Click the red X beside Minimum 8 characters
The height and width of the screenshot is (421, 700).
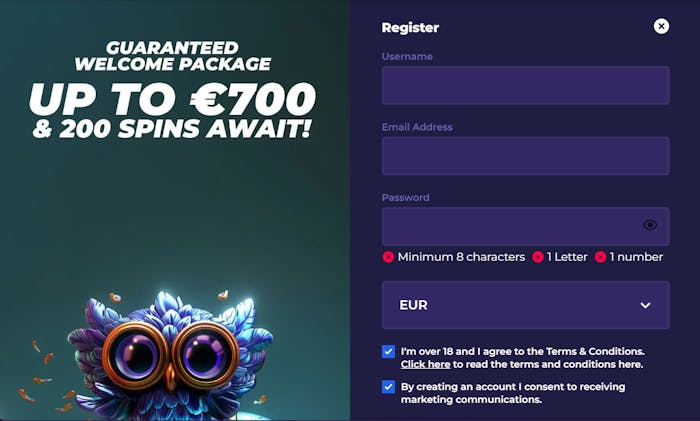[388, 257]
